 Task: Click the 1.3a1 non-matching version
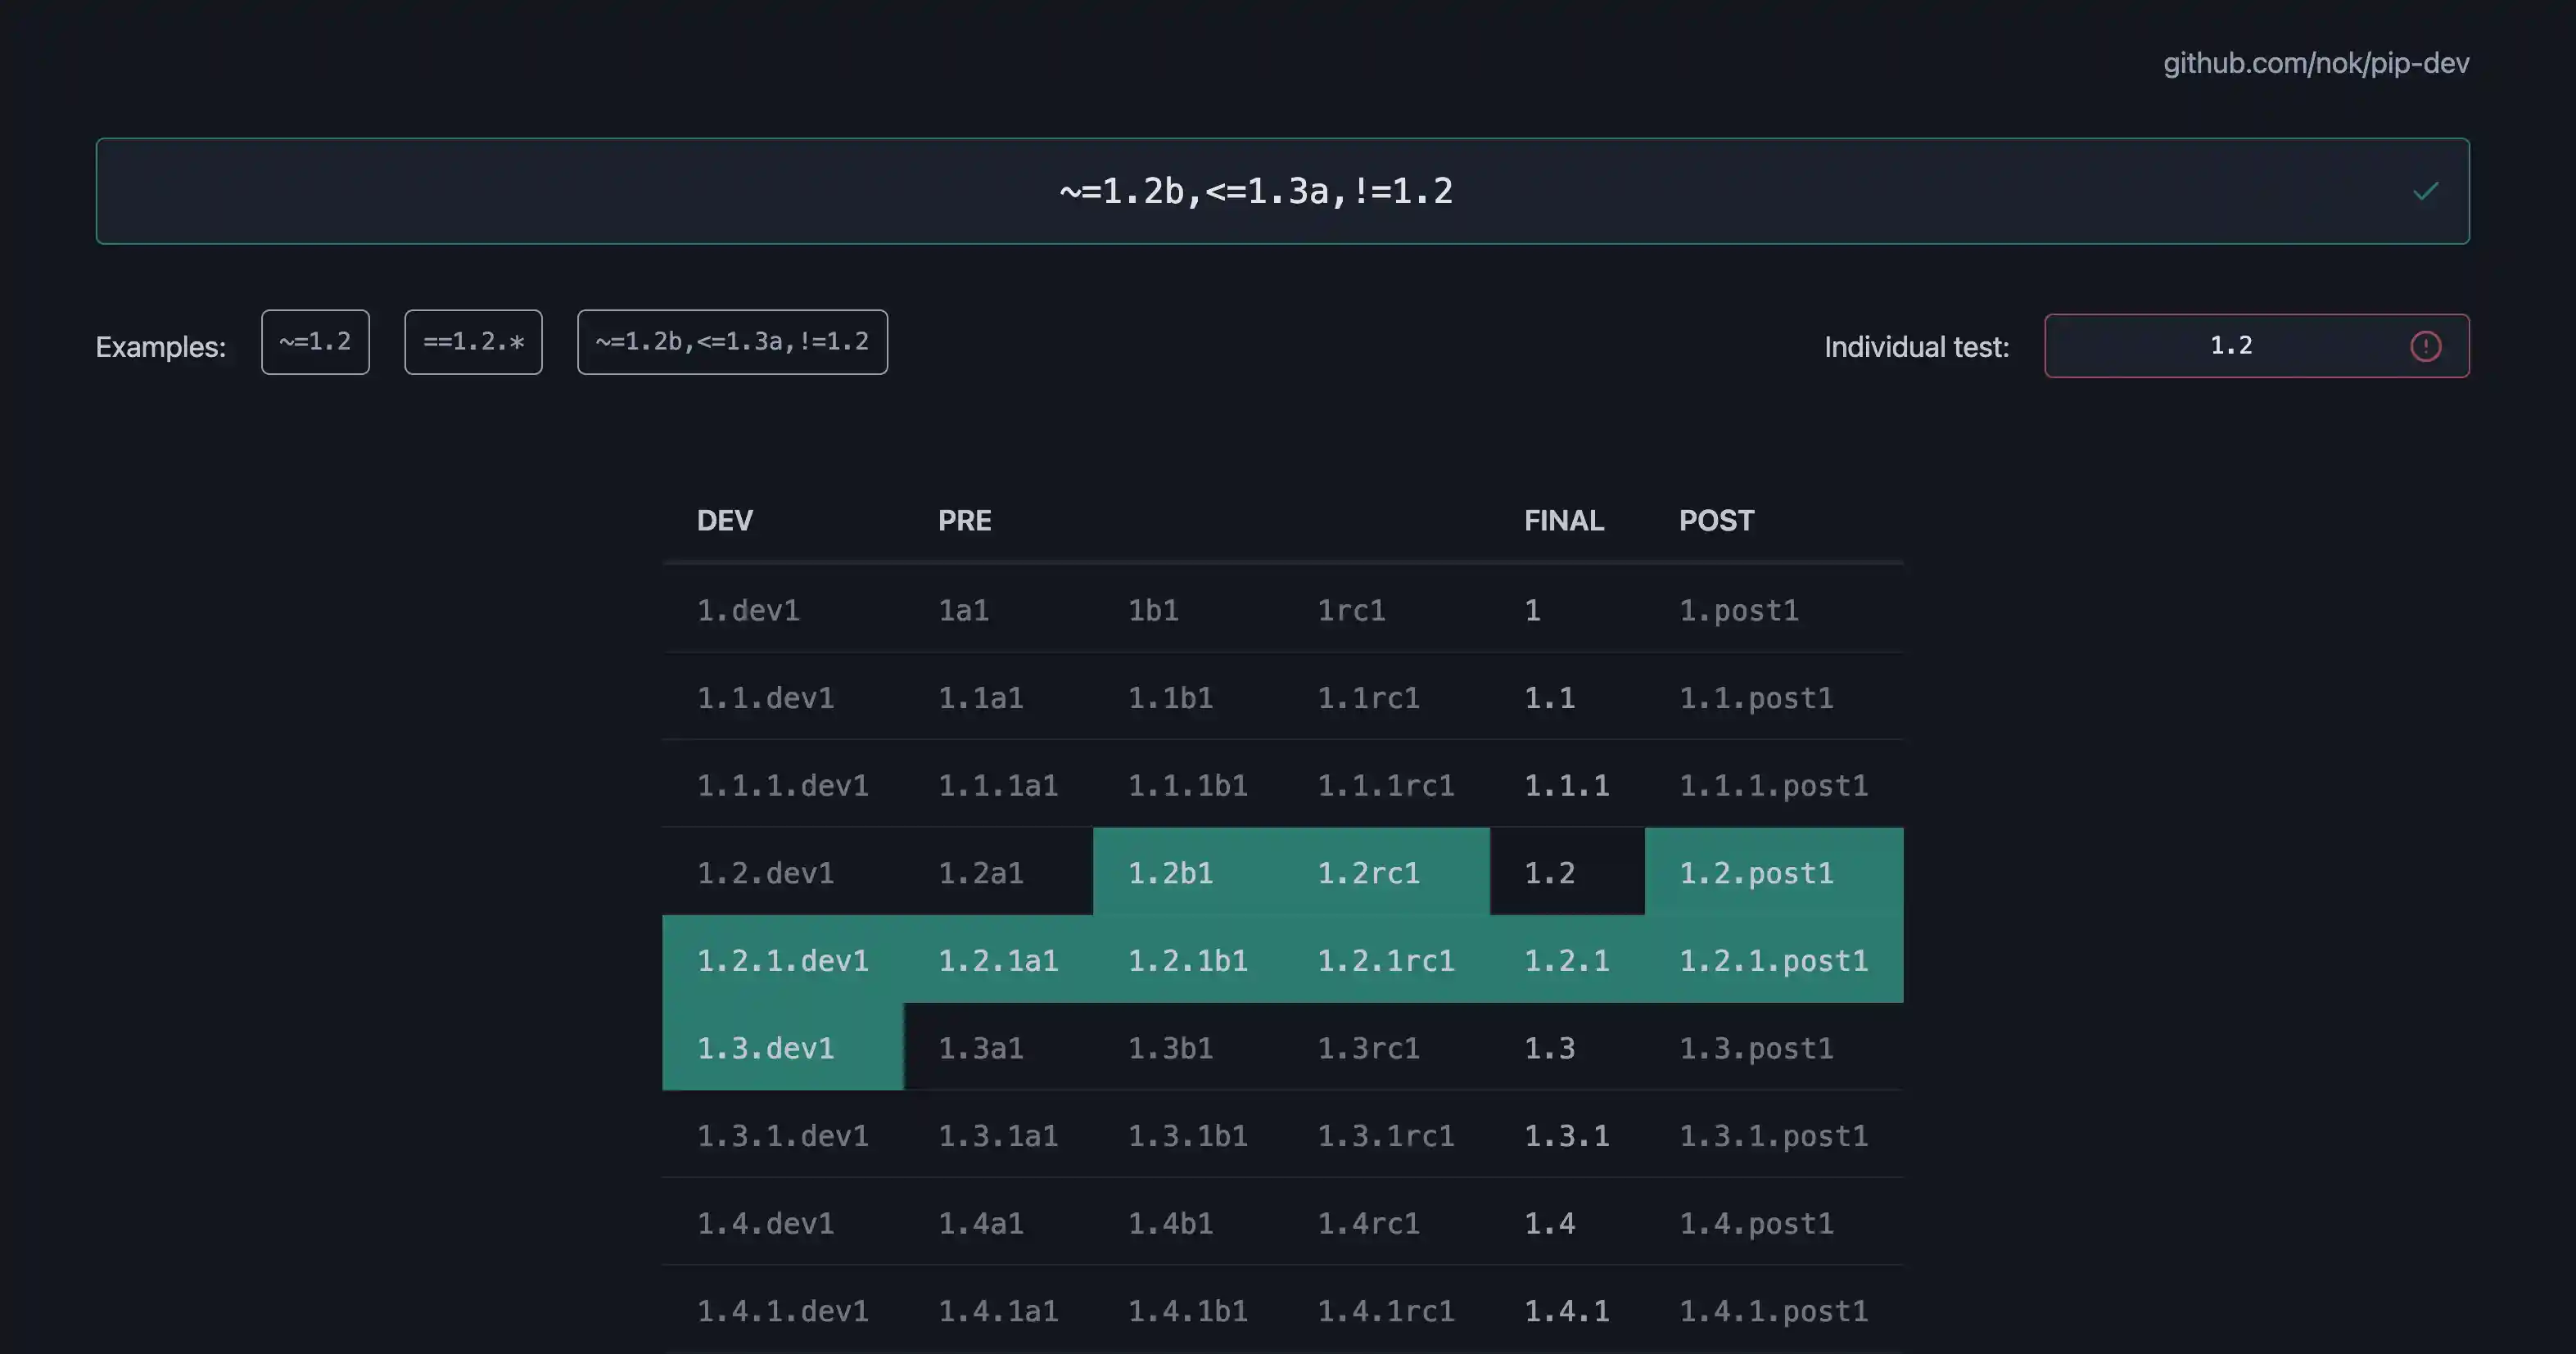click(x=981, y=1048)
